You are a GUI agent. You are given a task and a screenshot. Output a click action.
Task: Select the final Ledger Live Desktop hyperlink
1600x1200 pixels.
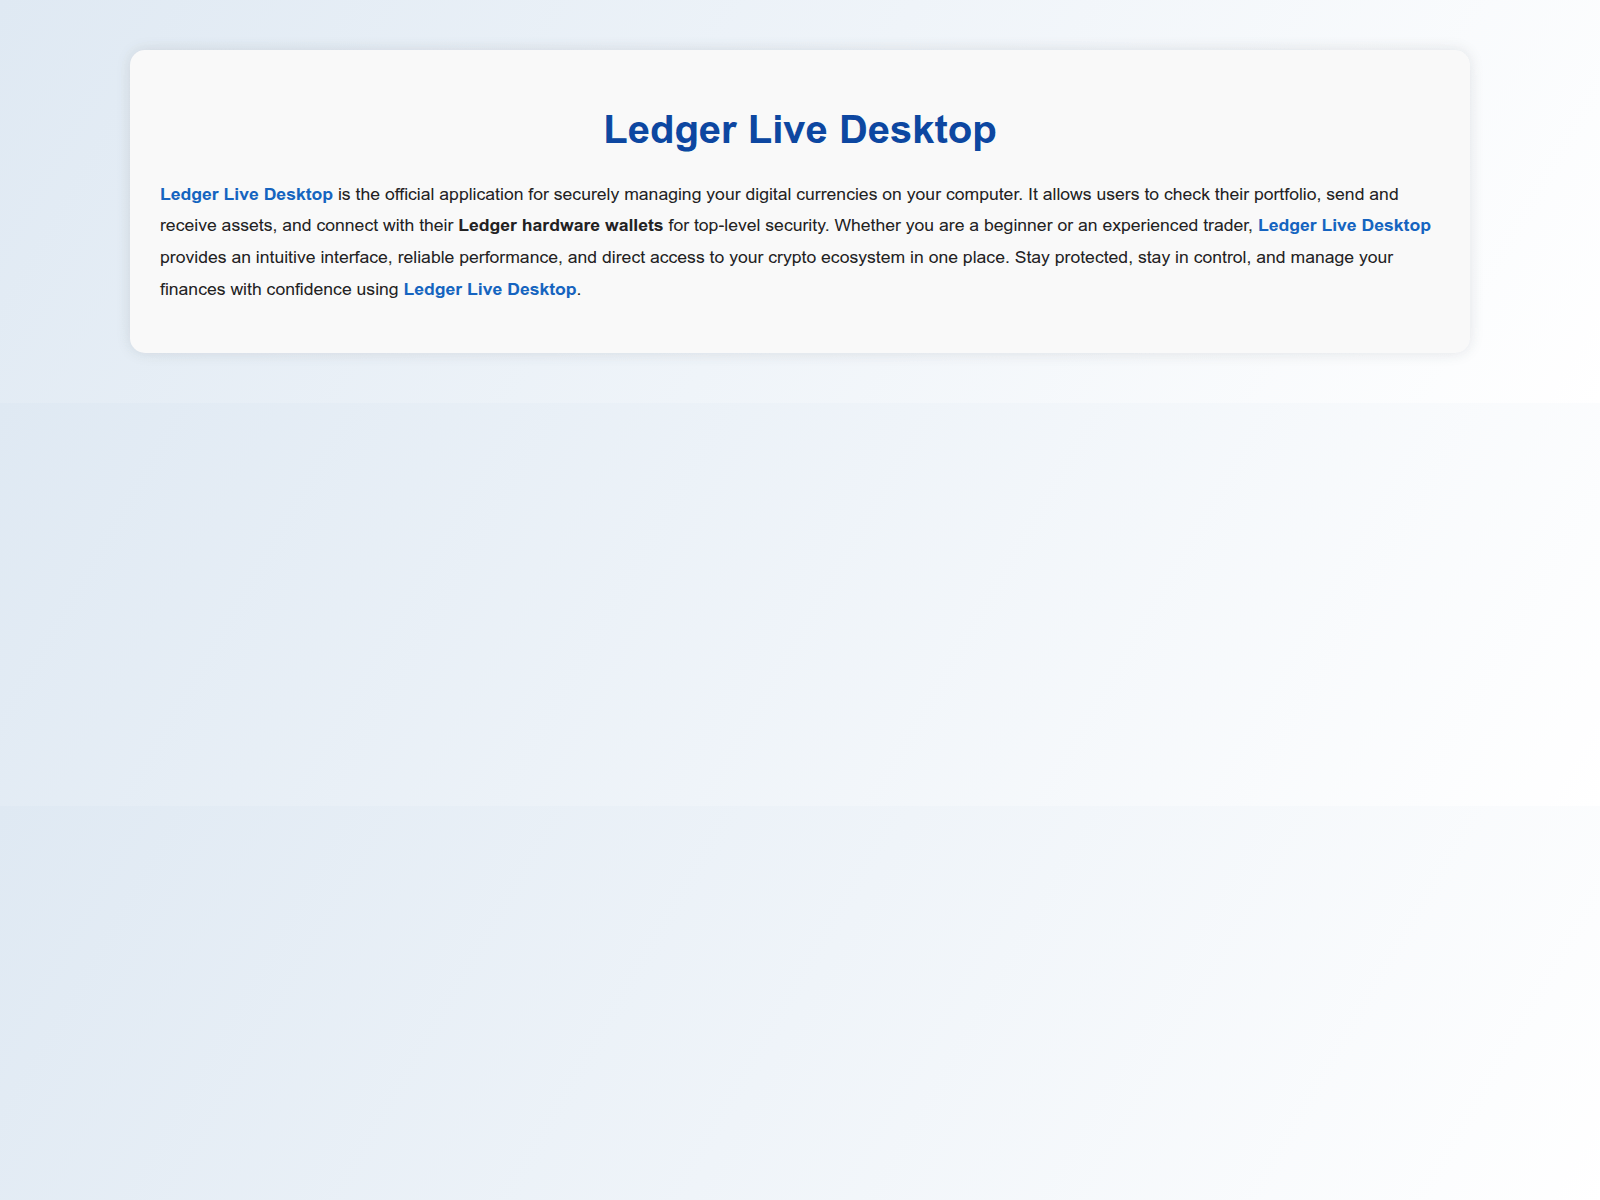(489, 289)
